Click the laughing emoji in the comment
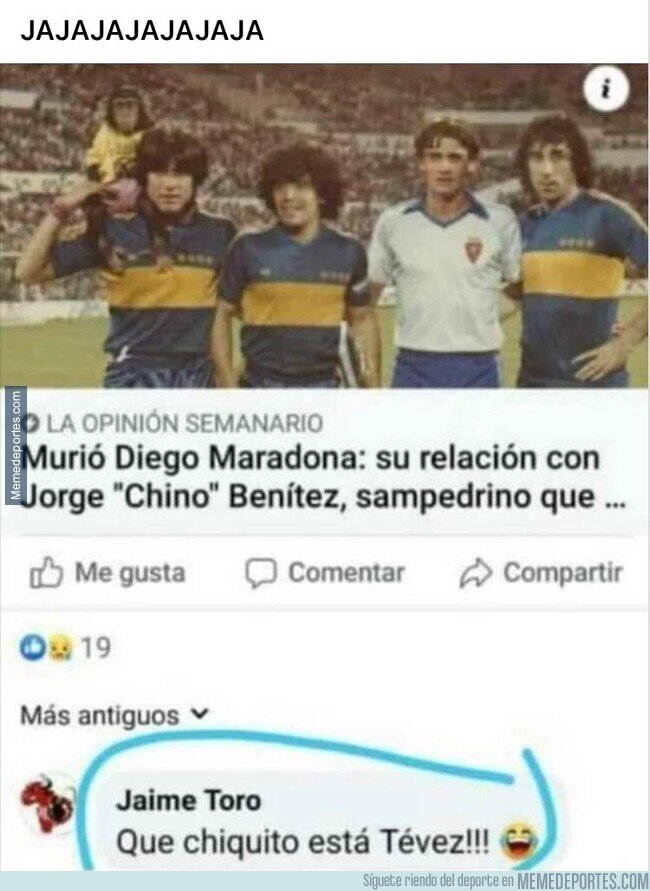The width and height of the screenshot is (650, 891). click(519, 841)
